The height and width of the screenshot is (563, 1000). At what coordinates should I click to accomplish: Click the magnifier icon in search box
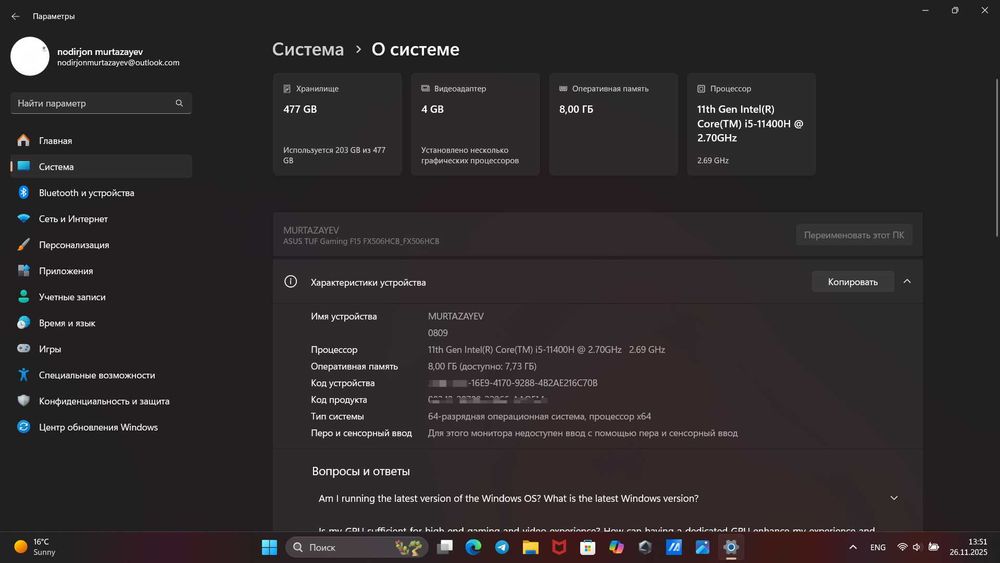point(179,103)
